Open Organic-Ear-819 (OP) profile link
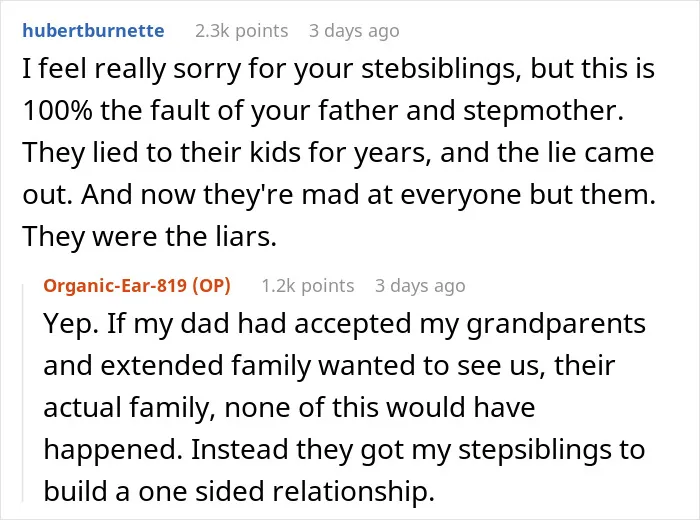 (137, 286)
